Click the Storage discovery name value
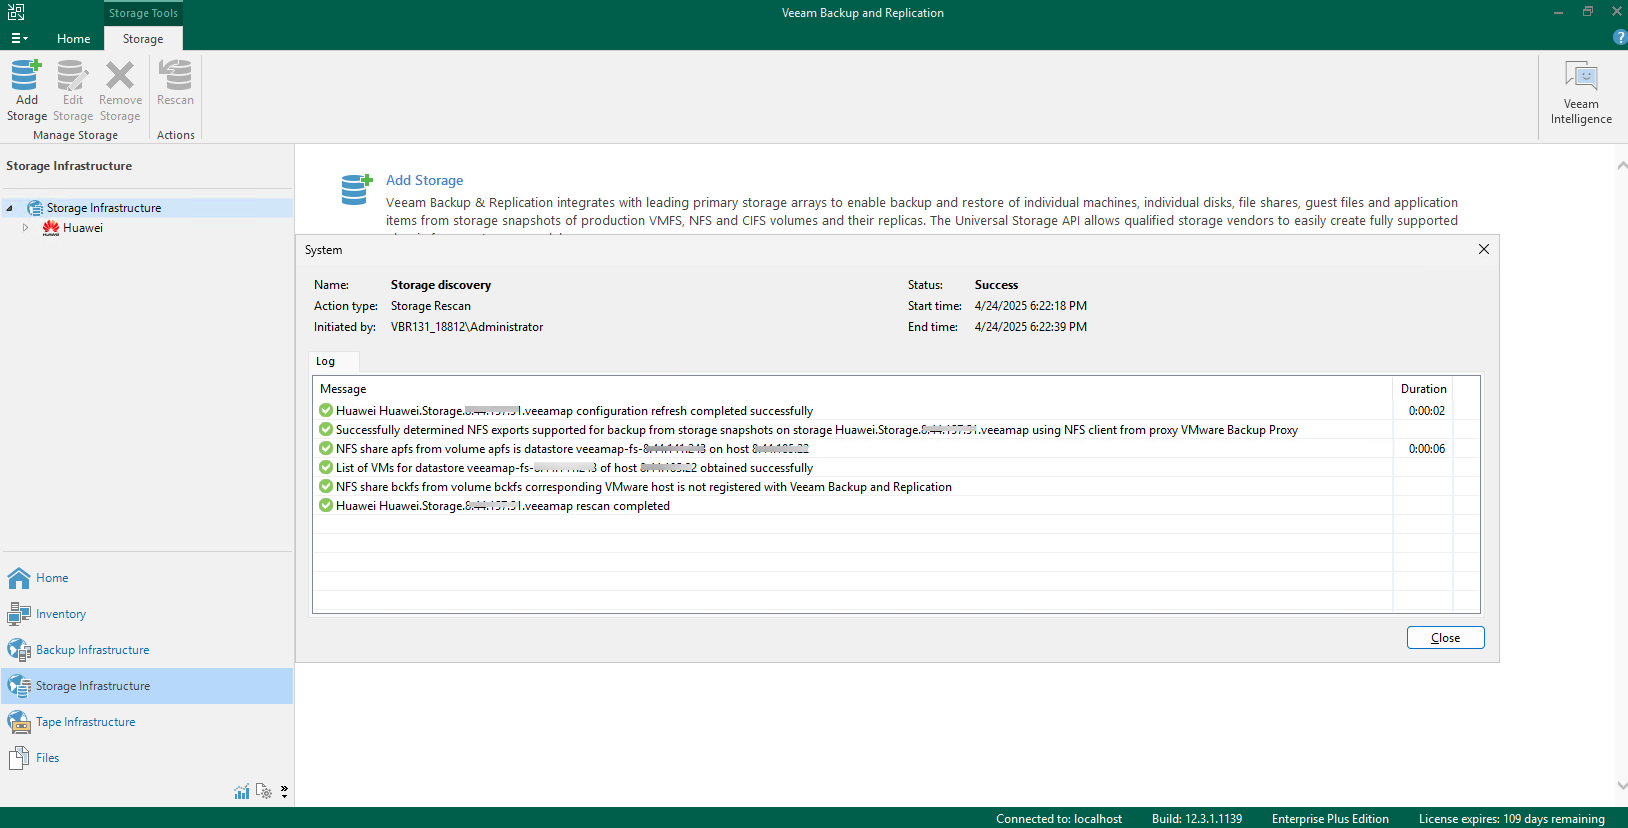The width and height of the screenshot is (1628, 828). click(441, 285)
